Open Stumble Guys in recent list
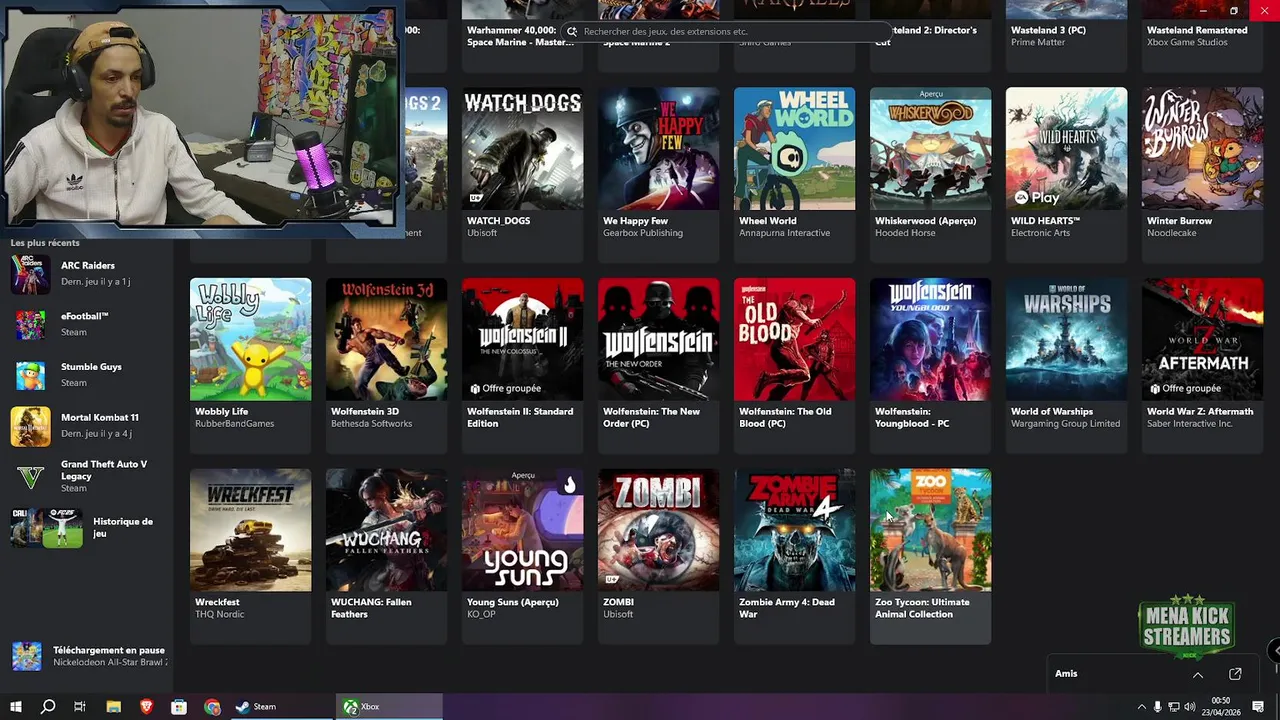 85,374
